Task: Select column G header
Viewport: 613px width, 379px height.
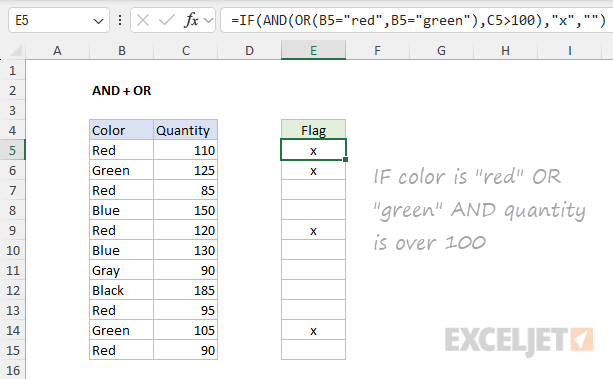Action: [441, 50]
